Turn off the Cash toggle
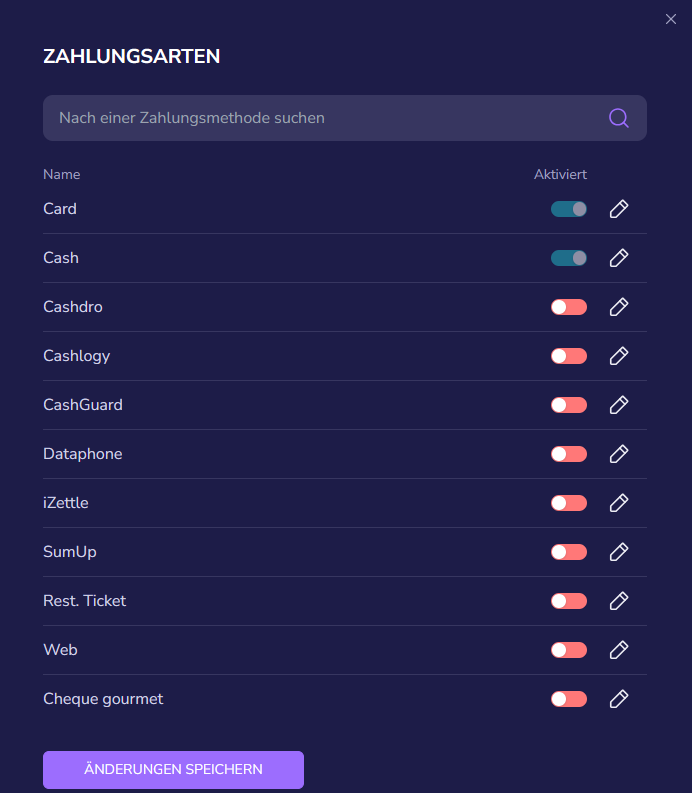Image resolution: width=692 pixels, height=793 pixels. pyautogui.click(x=569, y=258)
